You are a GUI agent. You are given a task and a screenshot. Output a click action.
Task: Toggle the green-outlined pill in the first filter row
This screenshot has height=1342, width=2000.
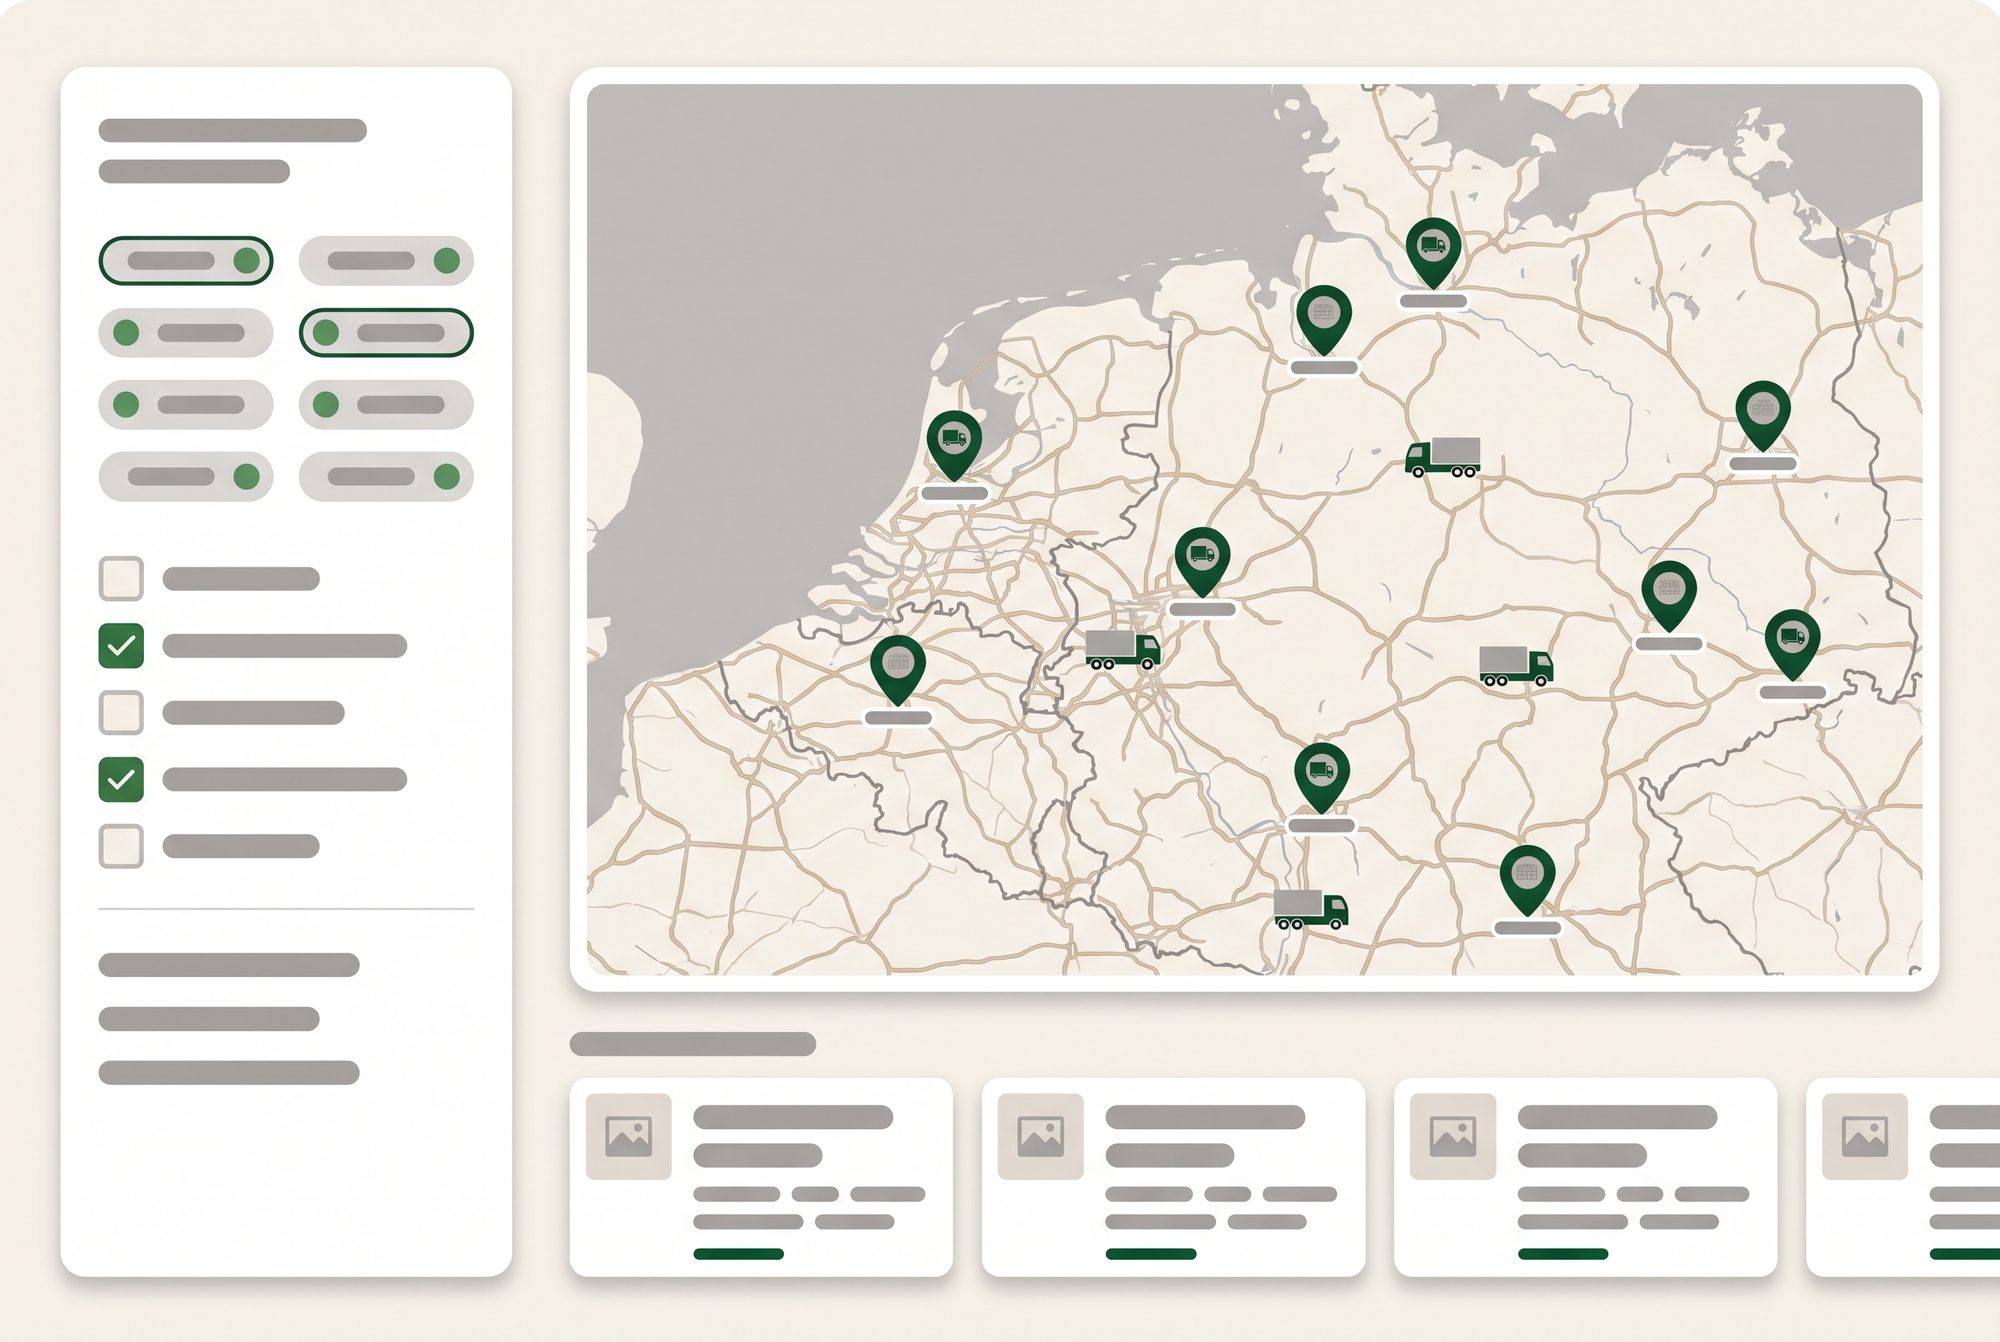[186, 261]
